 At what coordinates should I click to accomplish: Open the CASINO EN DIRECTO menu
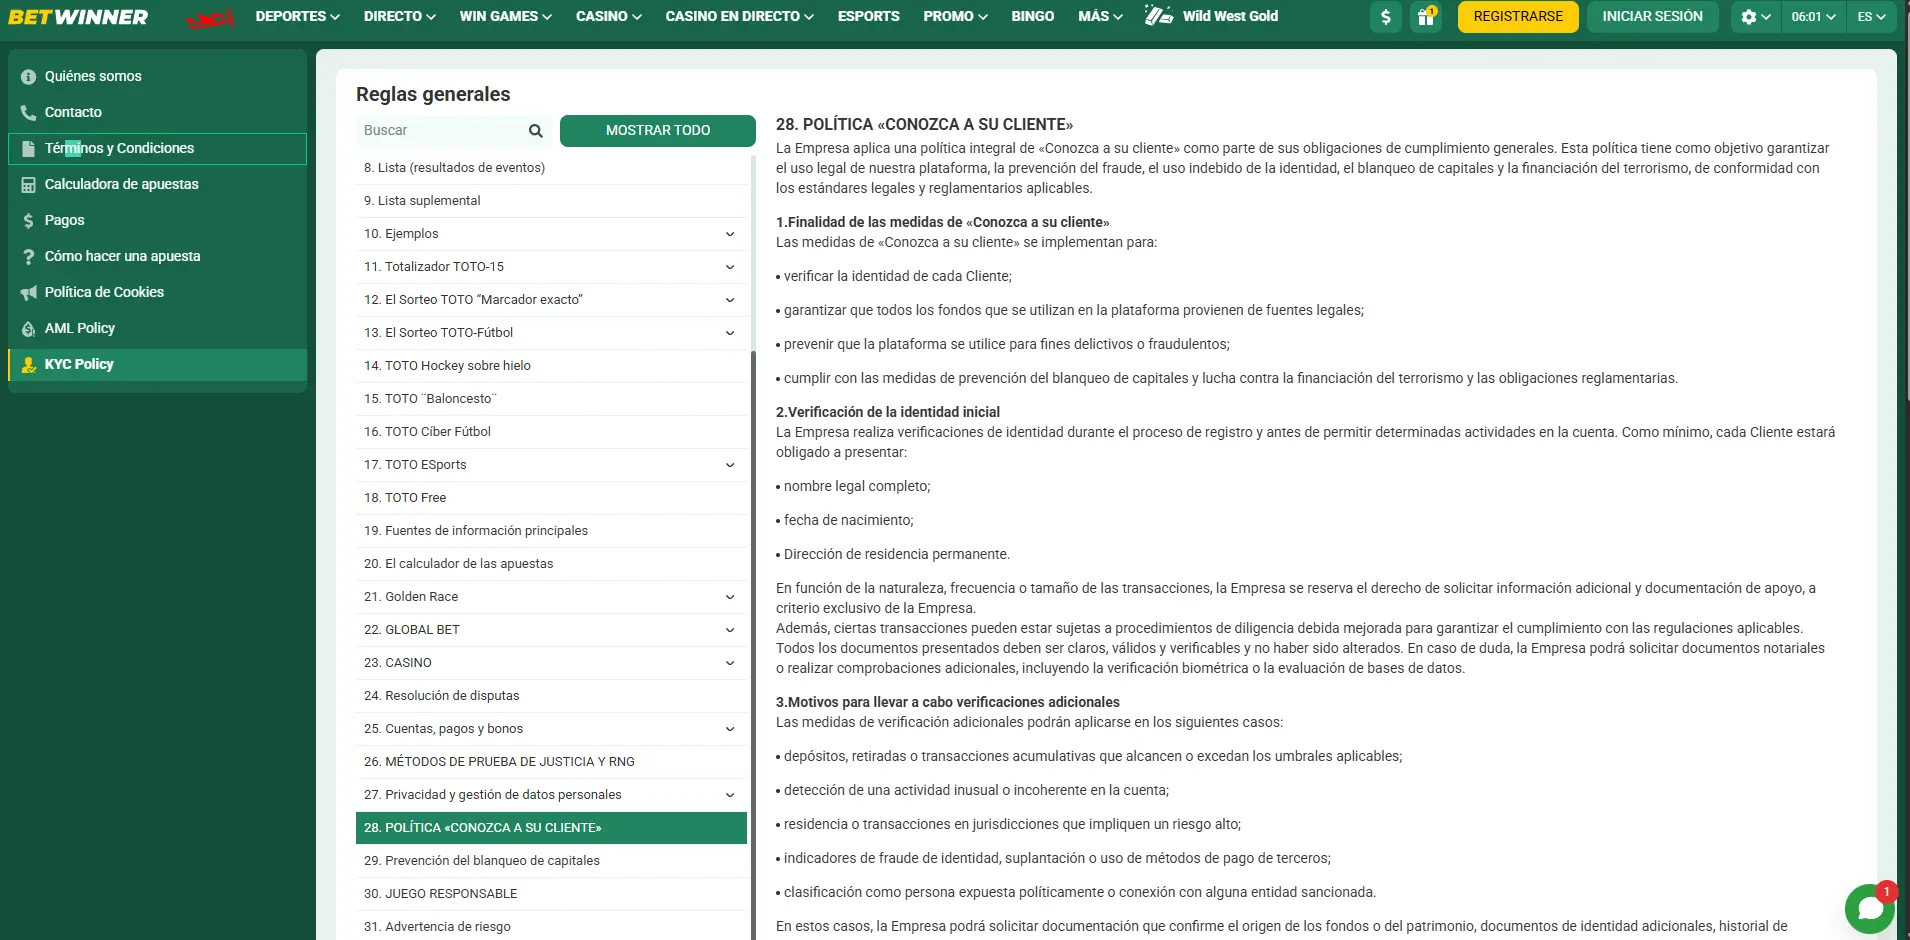(x=739, y=16)
